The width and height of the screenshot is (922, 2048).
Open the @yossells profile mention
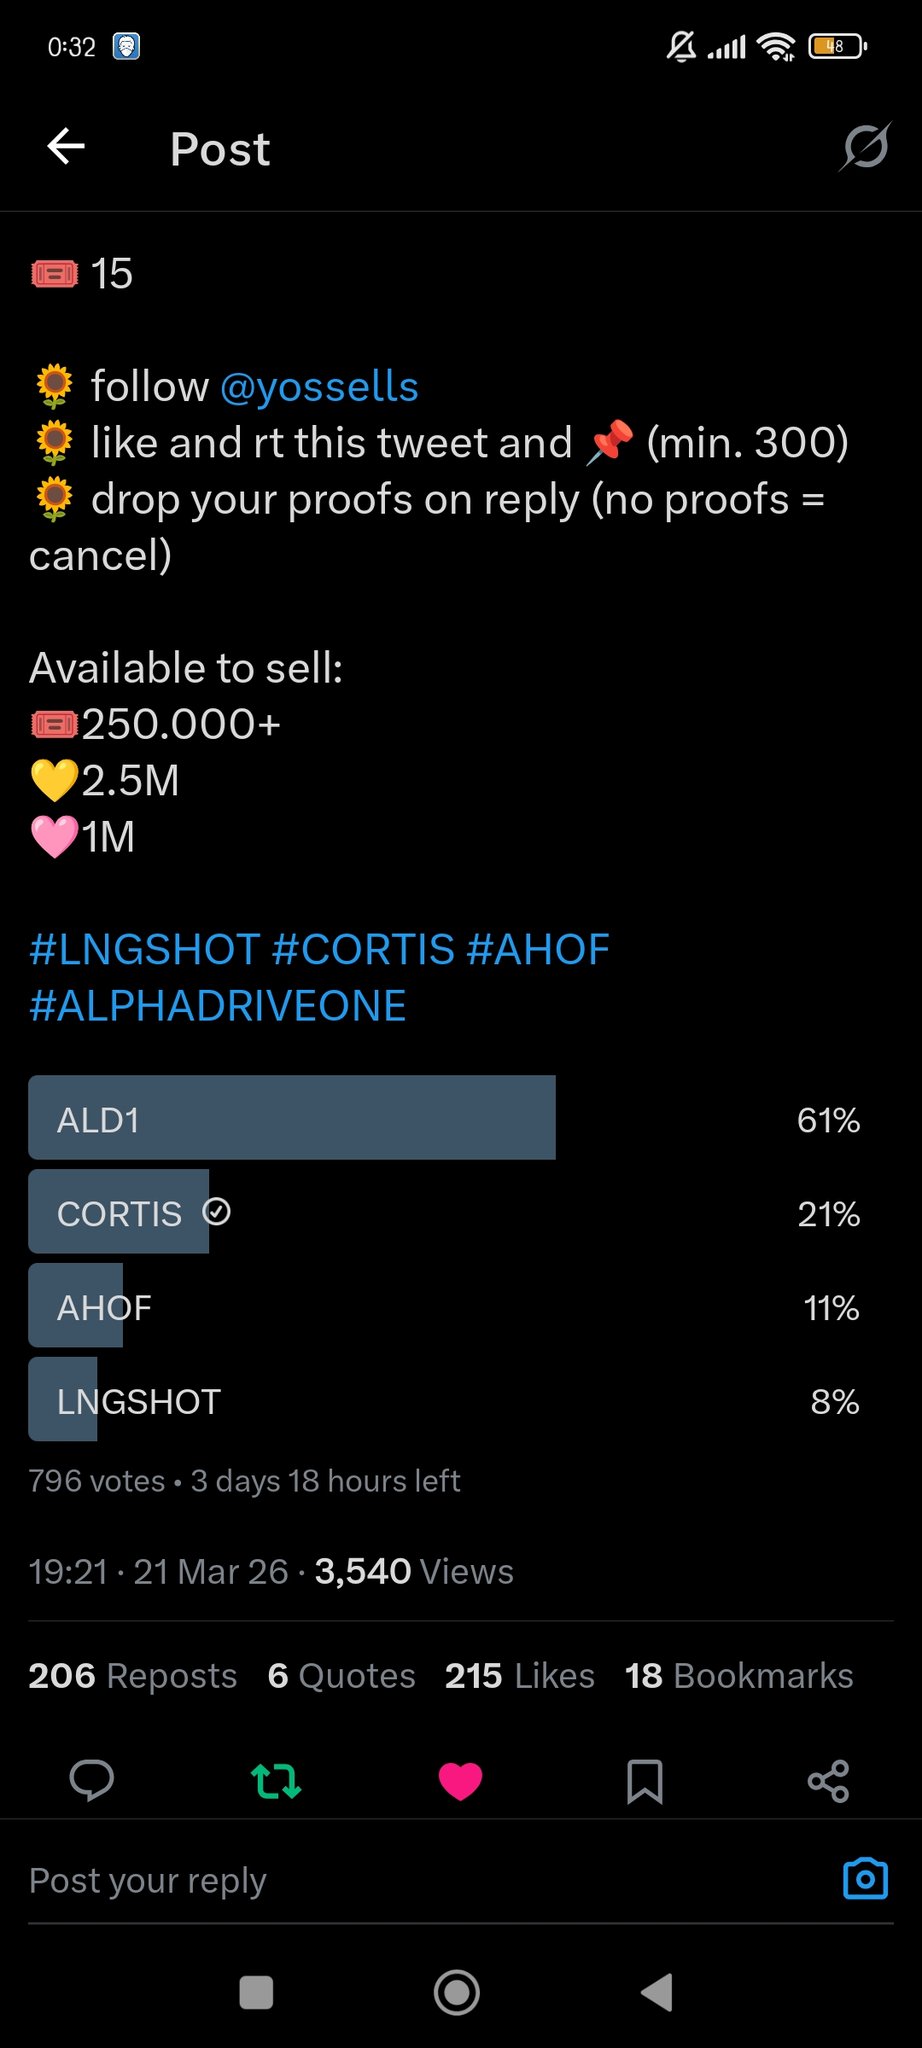point(318,387)
